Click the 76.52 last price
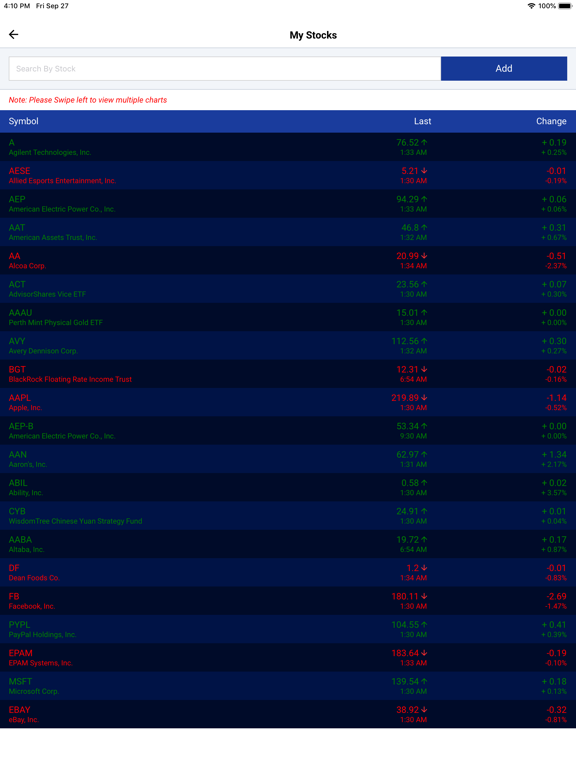576x768 pixels. pos(408,143)
